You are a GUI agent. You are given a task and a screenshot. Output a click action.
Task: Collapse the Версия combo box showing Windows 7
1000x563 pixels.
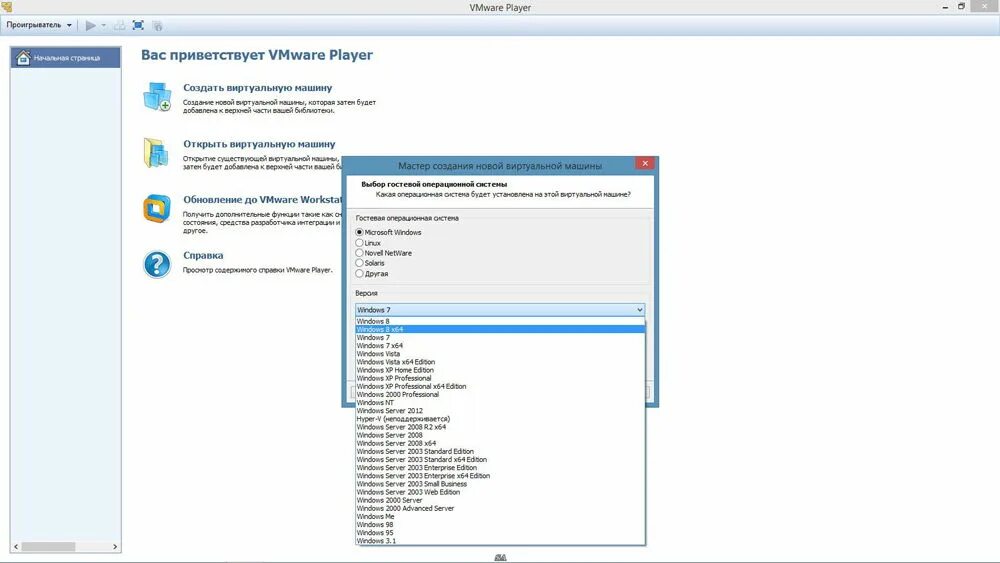(500, 309)
